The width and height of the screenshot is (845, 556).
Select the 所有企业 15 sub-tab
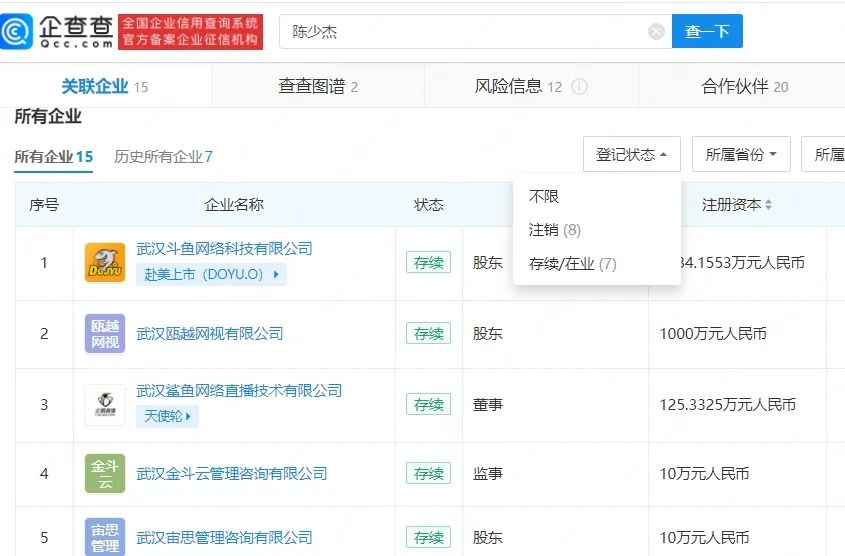[x=53, y=157]
